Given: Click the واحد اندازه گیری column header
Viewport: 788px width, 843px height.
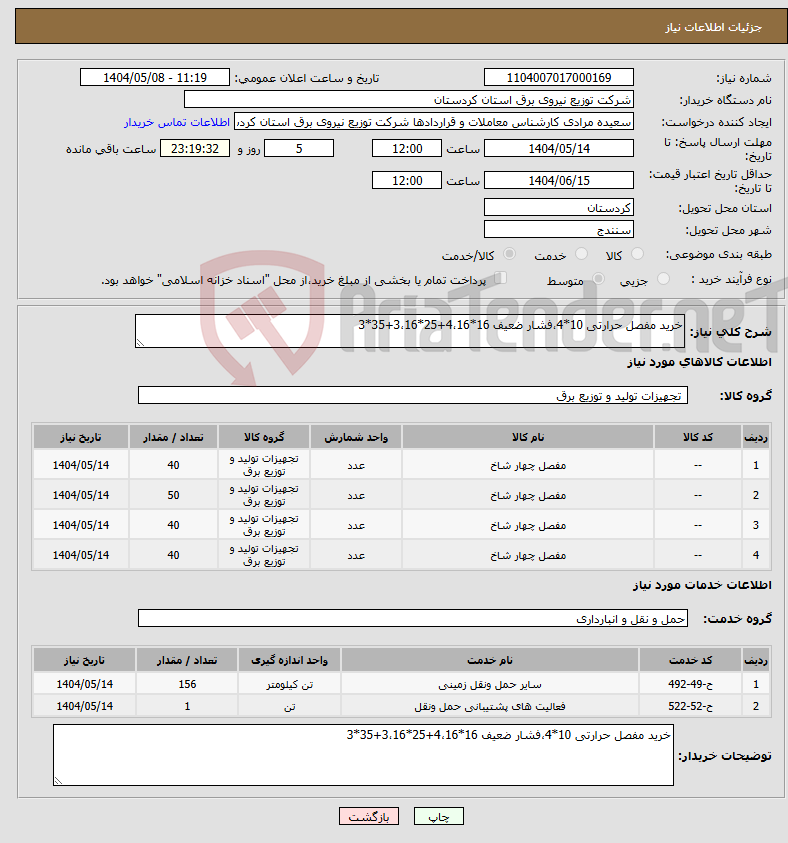Looking at the screenshot, I should pyautogui.click(x=289, y=660).
